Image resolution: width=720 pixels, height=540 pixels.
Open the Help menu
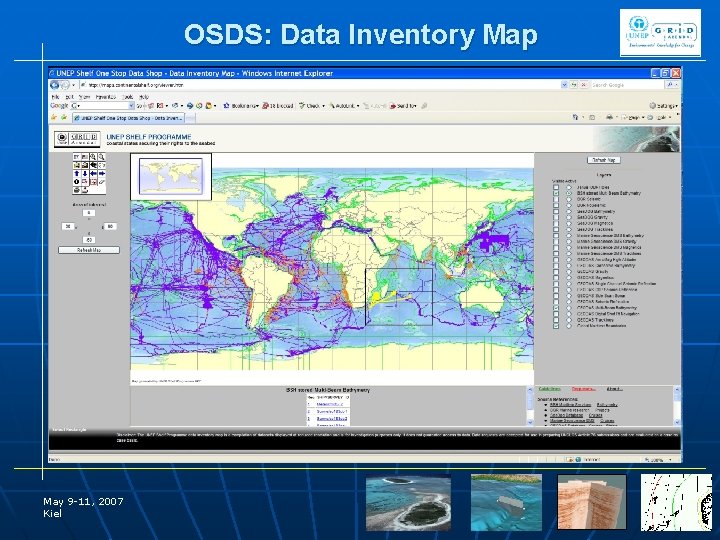pos(144,97)
